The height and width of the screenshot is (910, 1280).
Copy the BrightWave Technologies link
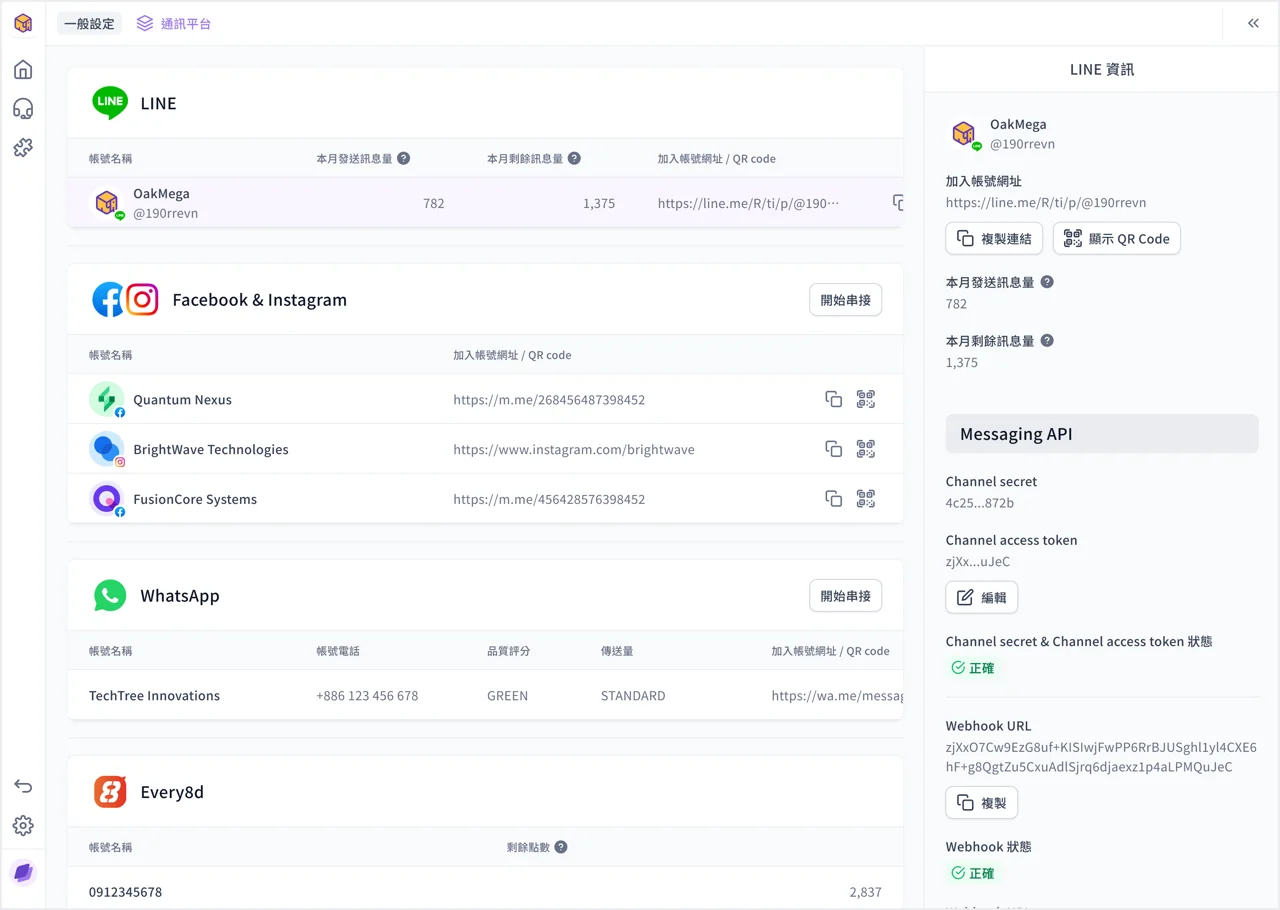pyautogui.click(x=833, y=449)
